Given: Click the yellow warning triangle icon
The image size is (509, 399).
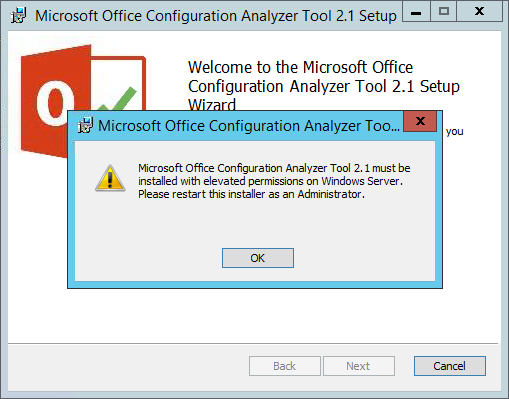Looking at the screenshot, I should (x=110, y=178).
